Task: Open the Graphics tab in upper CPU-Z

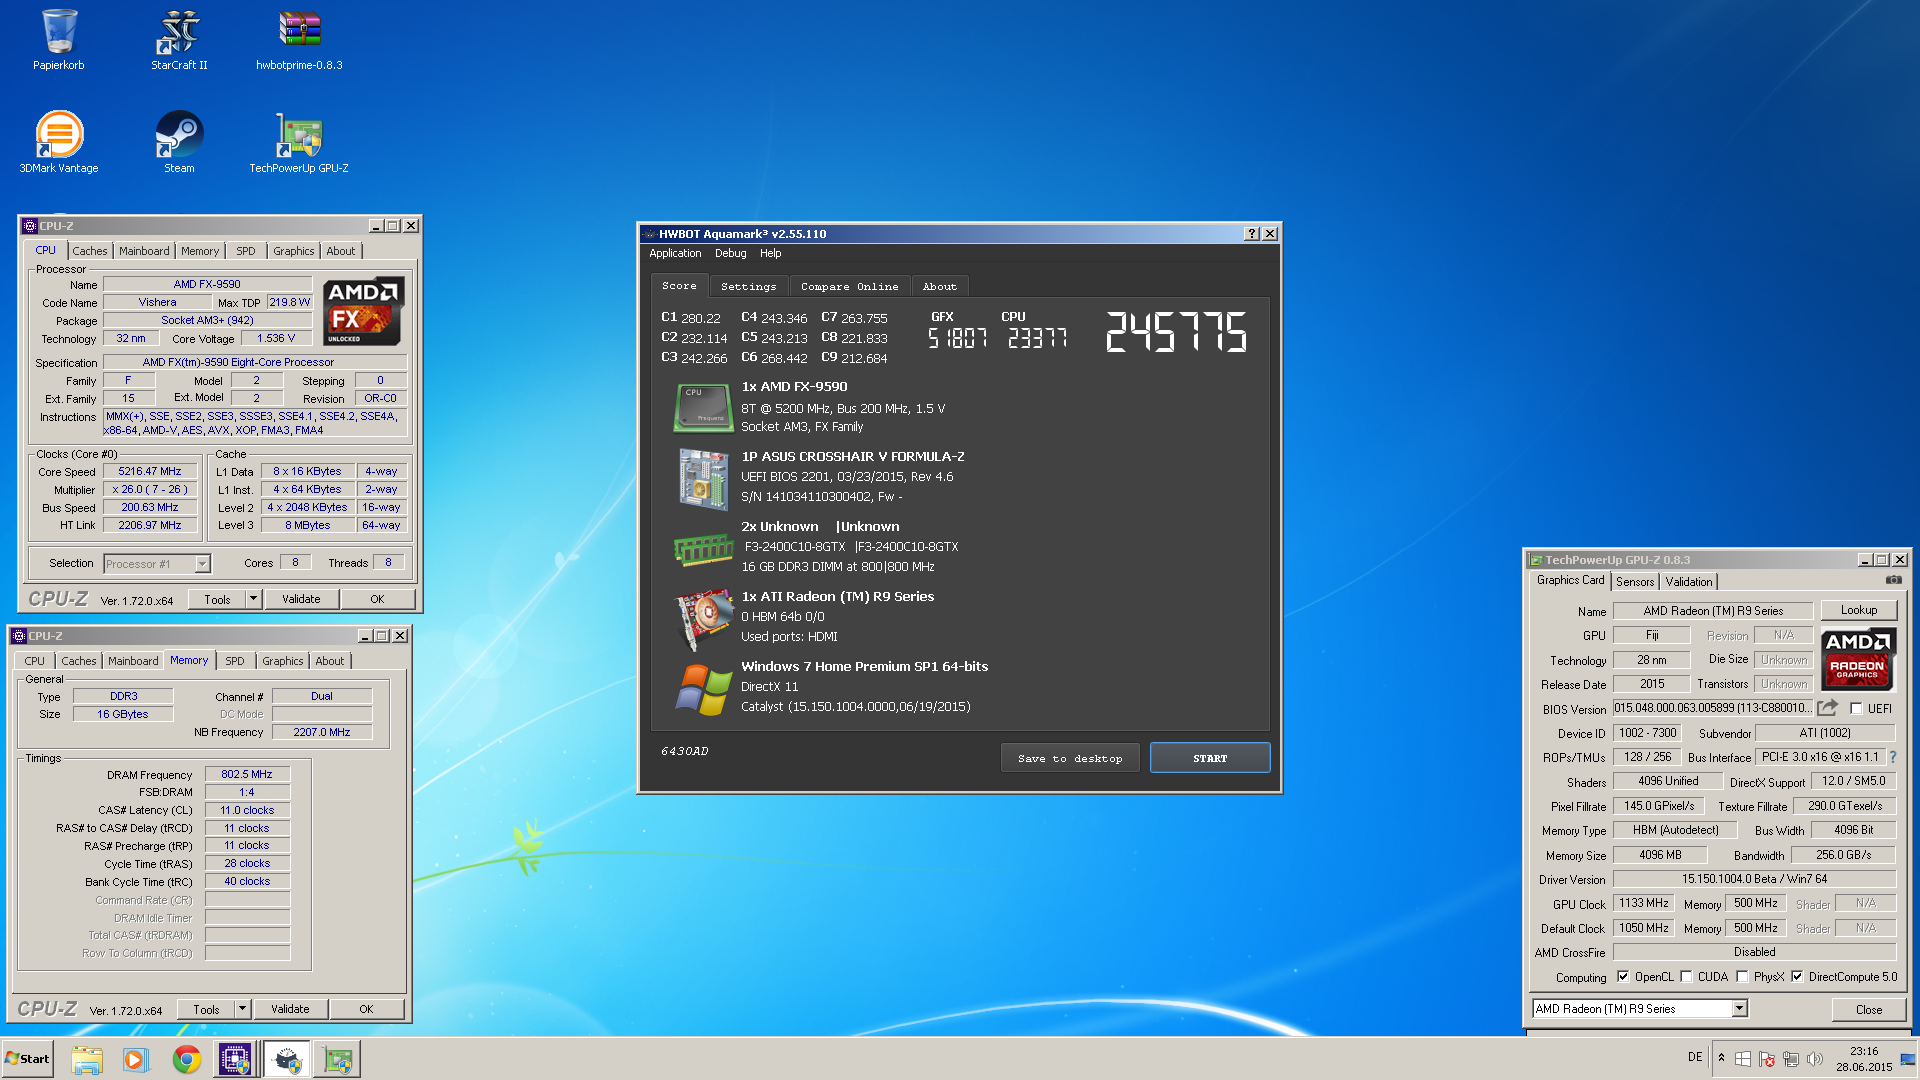Action: pyautogui.click(x=293, y=252)
